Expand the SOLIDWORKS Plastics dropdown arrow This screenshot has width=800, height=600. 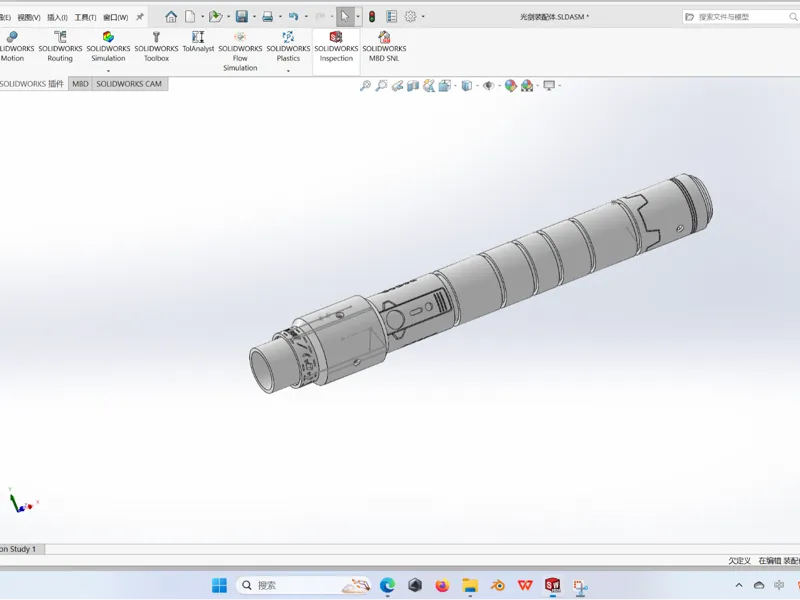288,70
